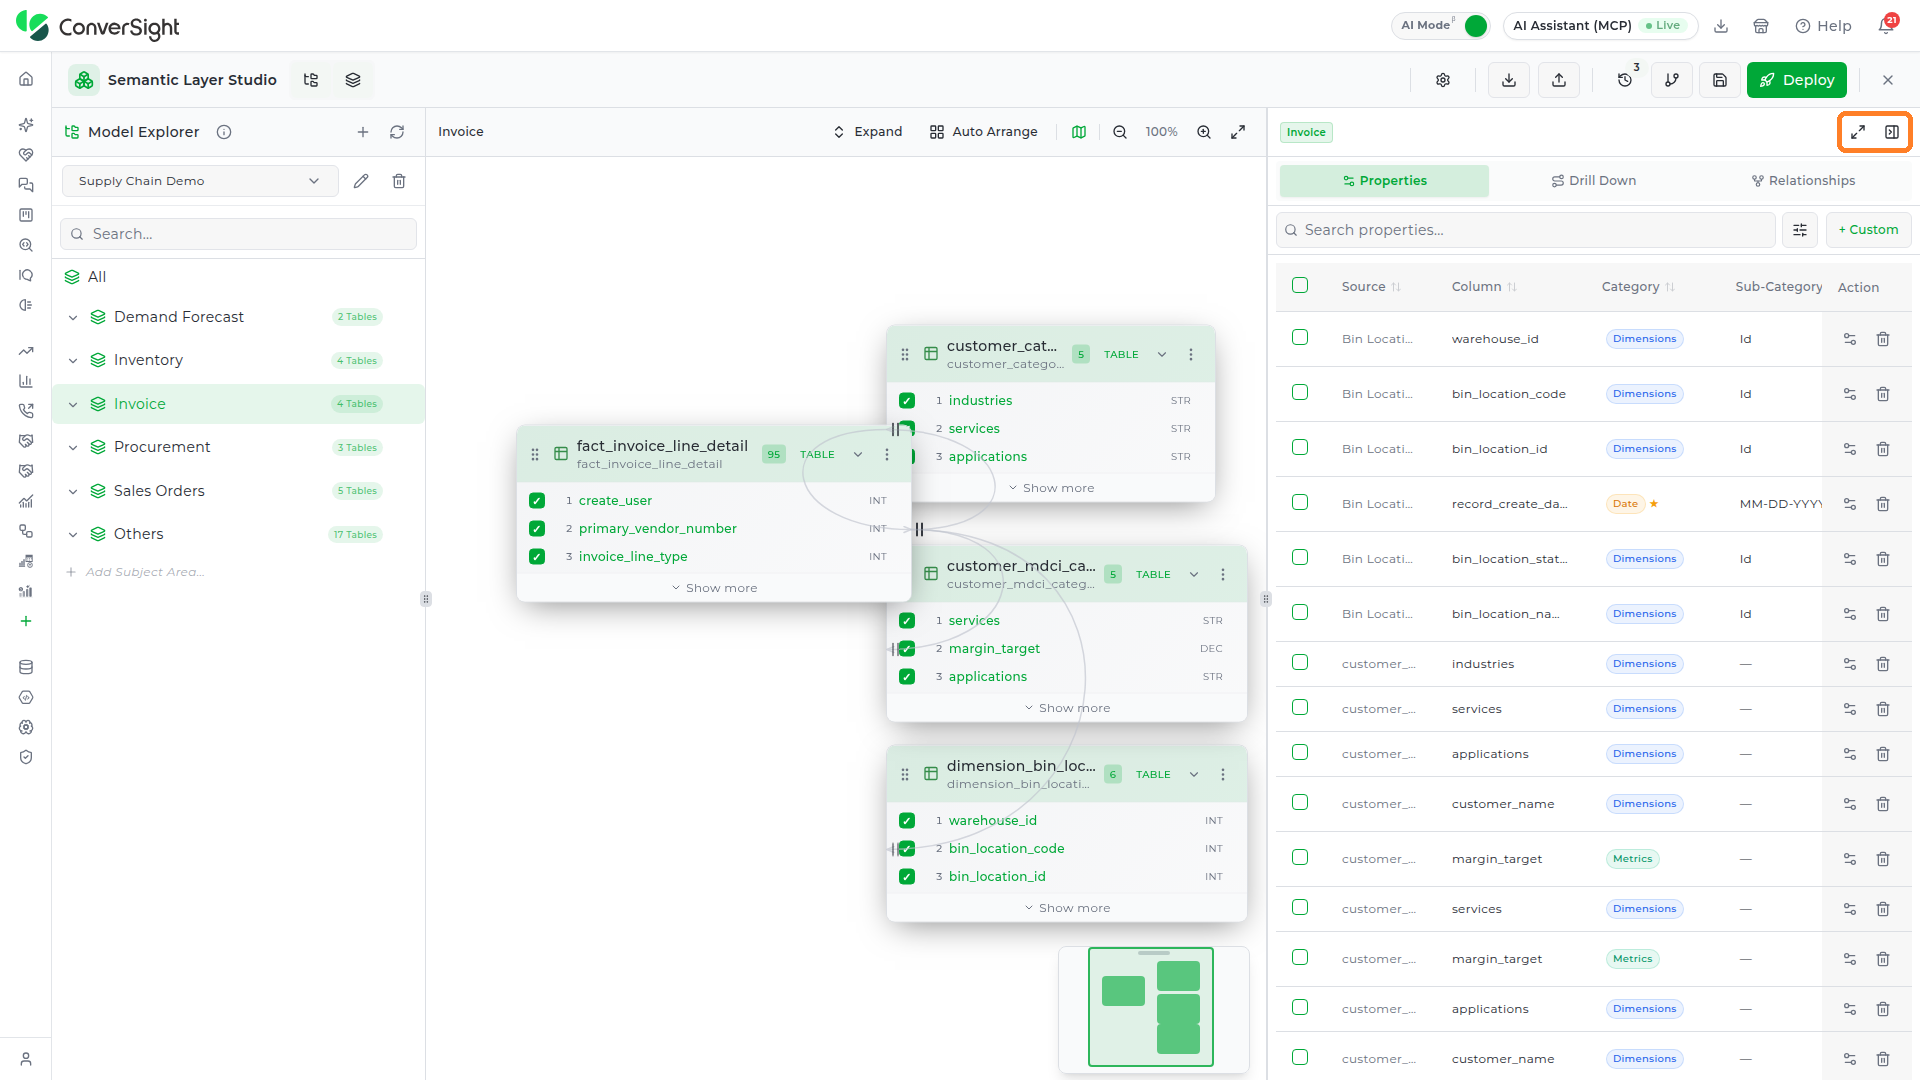
Task: Click the Expand button in canvas toolbar
Action: point(867,132)
